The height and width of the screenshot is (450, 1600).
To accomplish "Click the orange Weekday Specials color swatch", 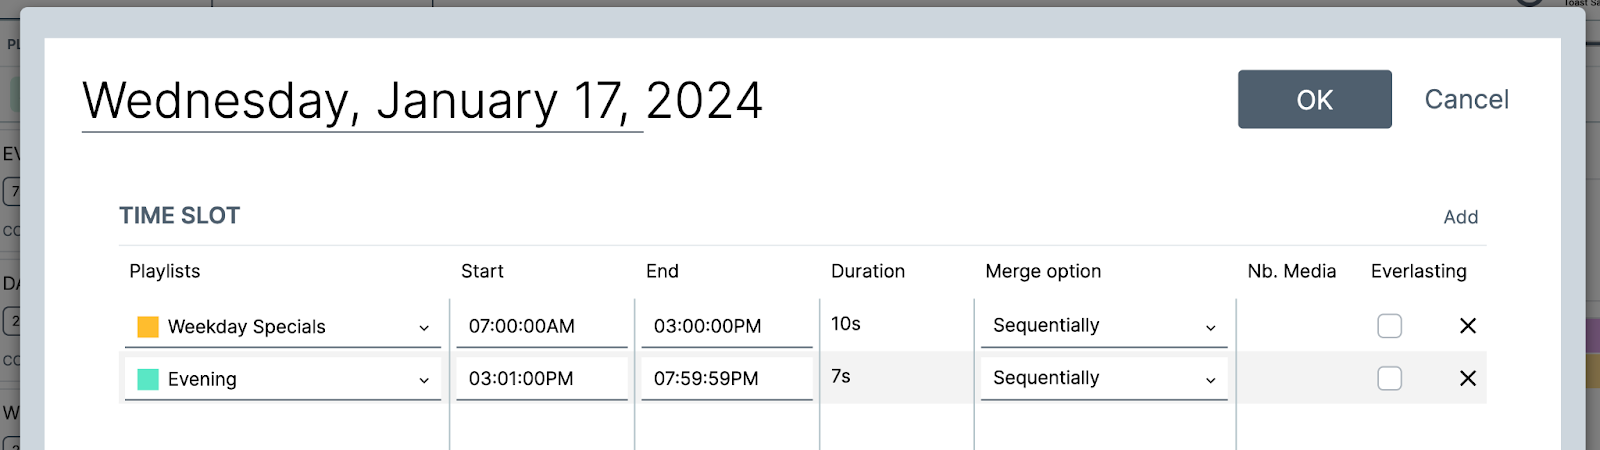I will 148,327.
